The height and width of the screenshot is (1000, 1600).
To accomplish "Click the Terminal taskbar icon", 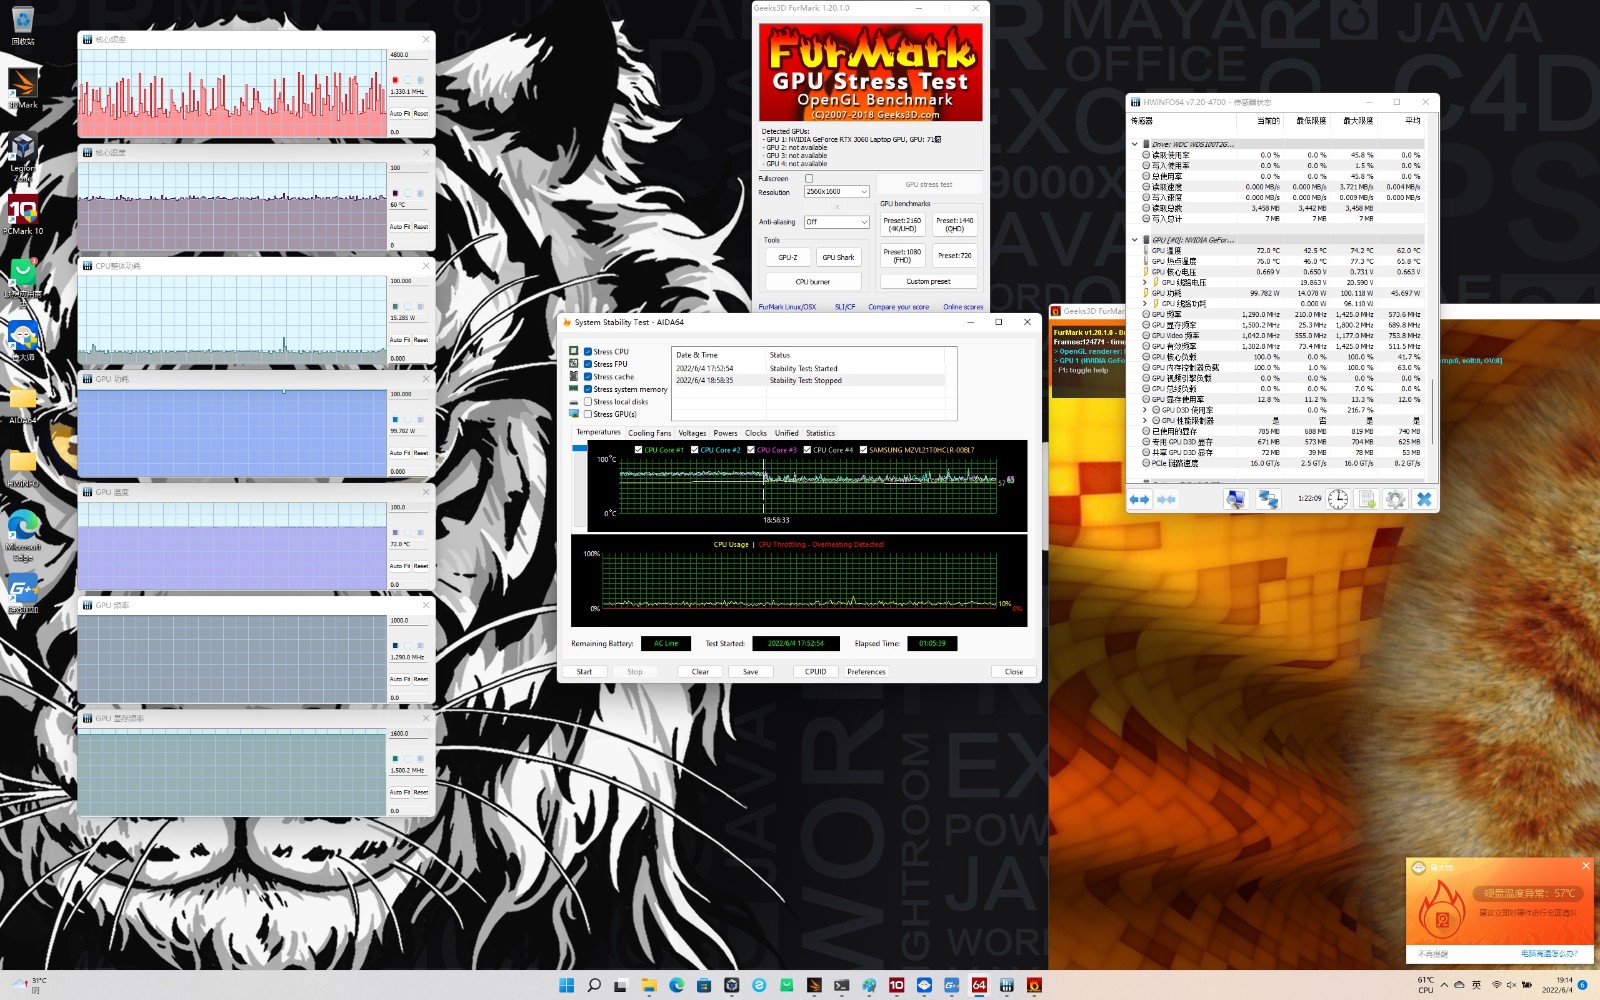I will click(x=841, y=985).
